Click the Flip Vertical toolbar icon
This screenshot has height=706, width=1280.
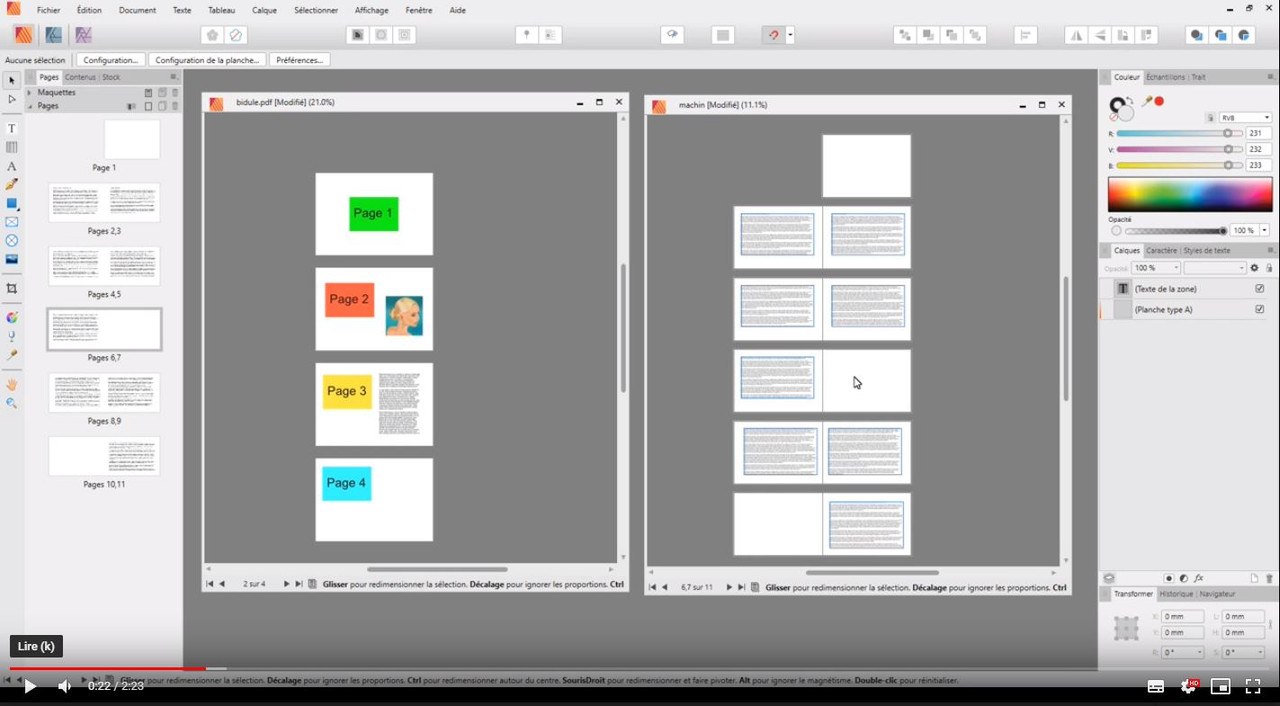[x=1099, y=35]
